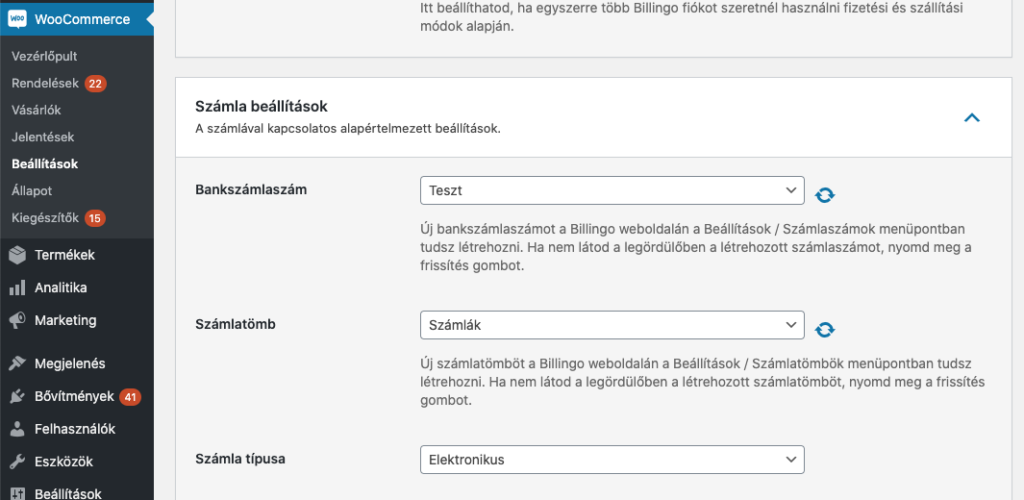Click the Marketing megaphone icon
This screenshot has height=500, width=1024.
[17, 320]
